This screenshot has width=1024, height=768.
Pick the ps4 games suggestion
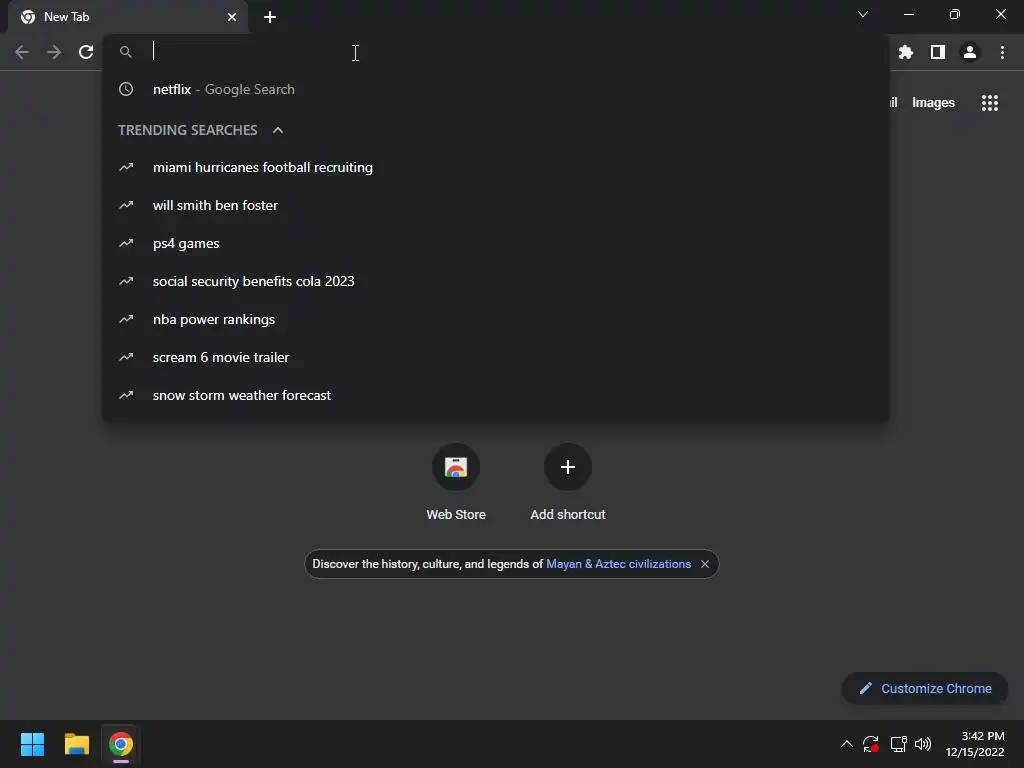click(496, 243)
